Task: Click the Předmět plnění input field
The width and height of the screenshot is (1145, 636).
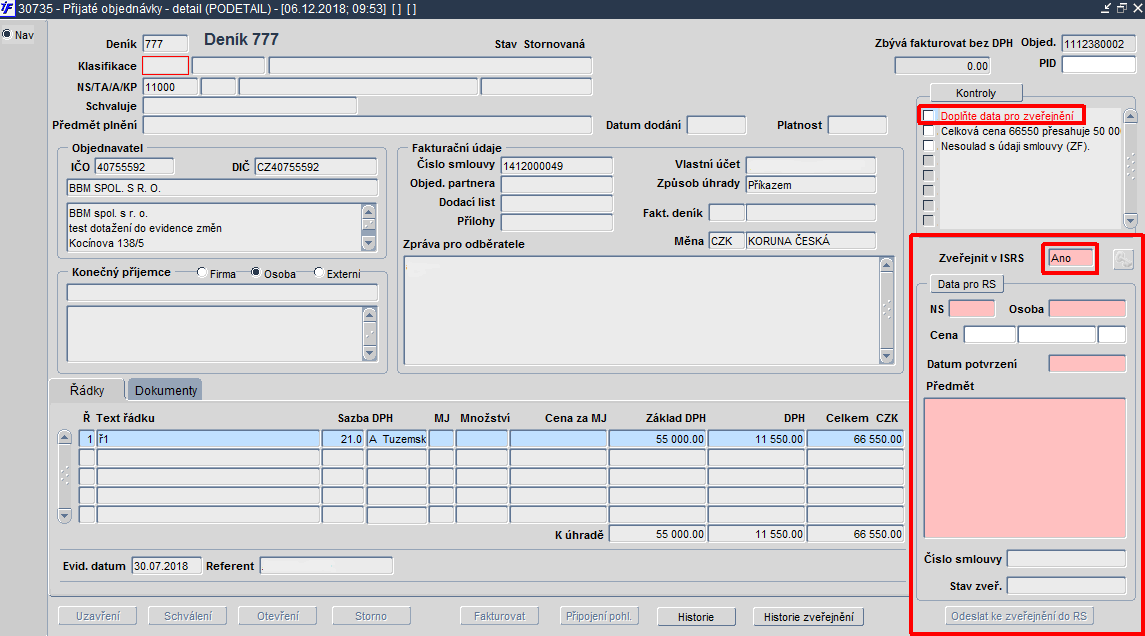Action: (x=367, y=125)
